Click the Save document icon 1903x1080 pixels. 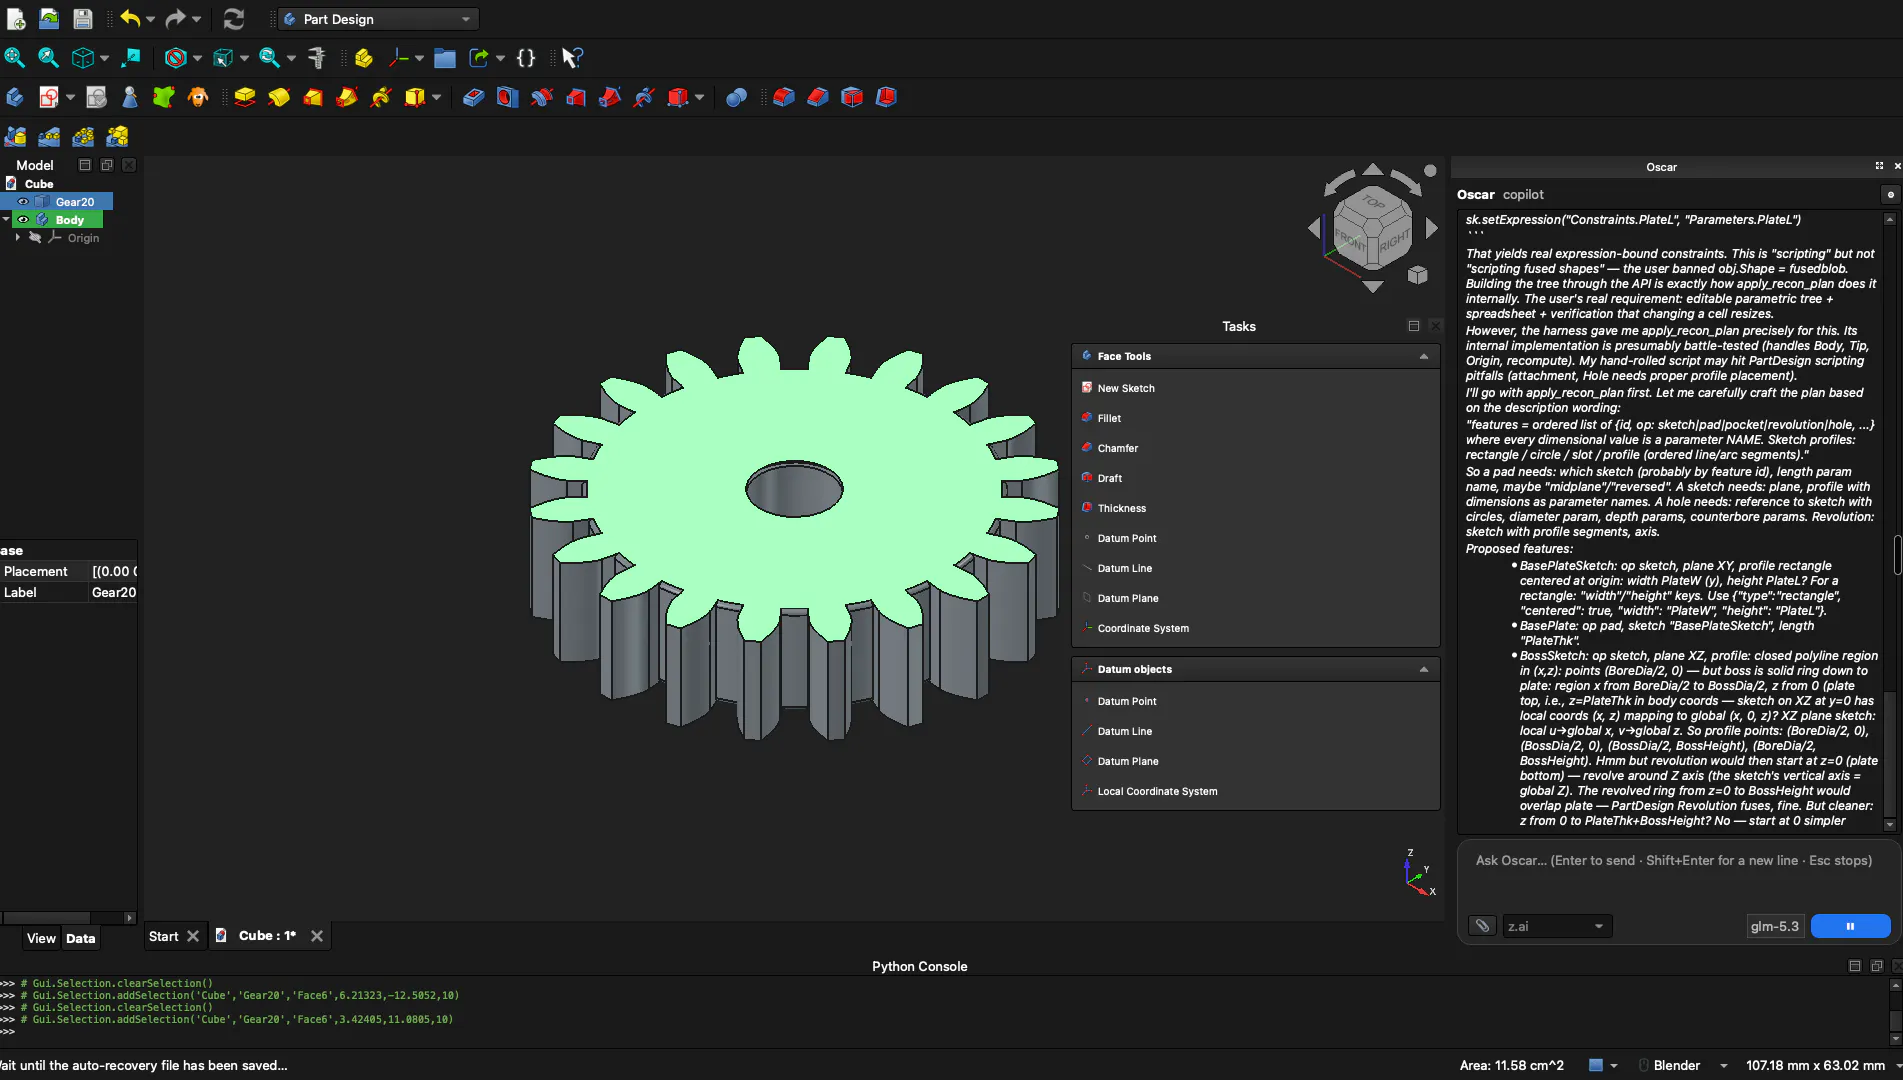(83, 19)
